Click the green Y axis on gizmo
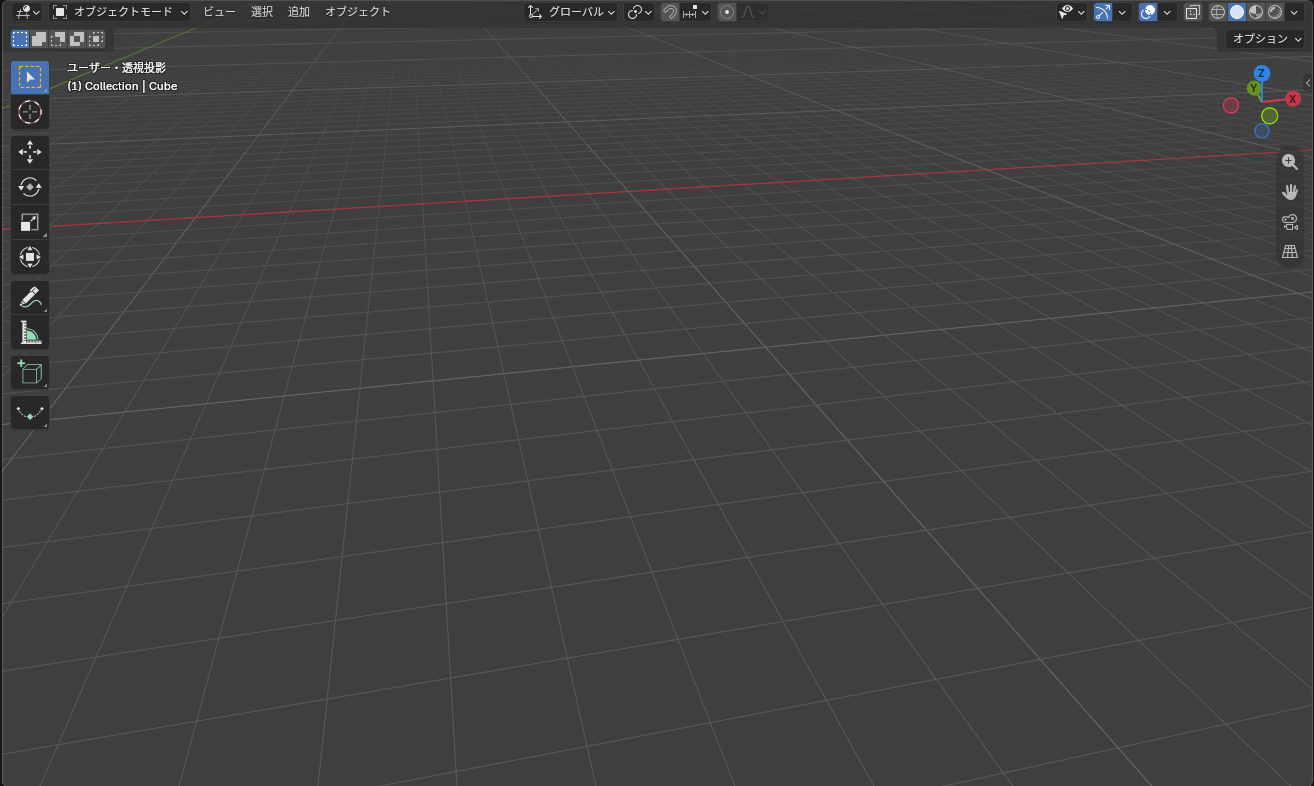Screen dimensions: 1314x786 (x=1253, y=89)
